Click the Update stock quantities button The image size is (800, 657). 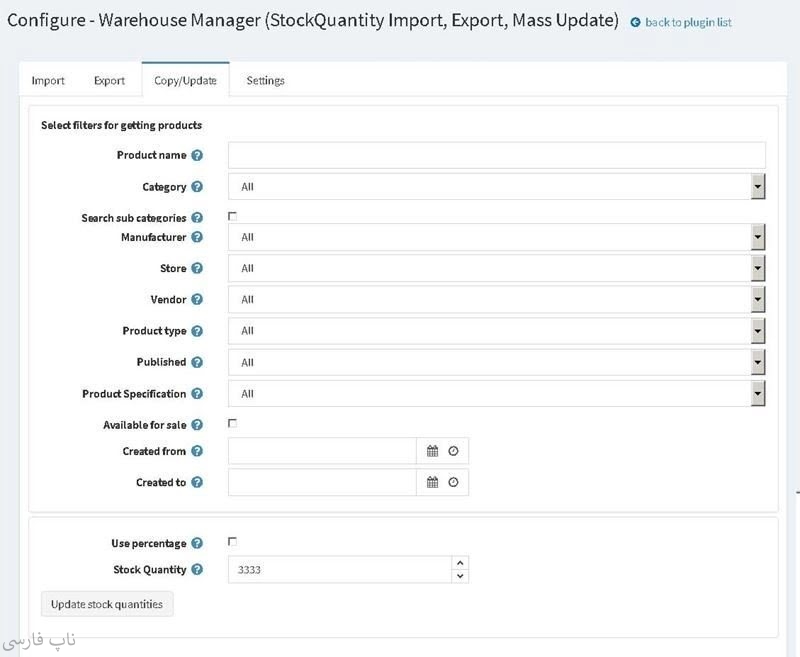pyautogui.click(x=107, y=604)
